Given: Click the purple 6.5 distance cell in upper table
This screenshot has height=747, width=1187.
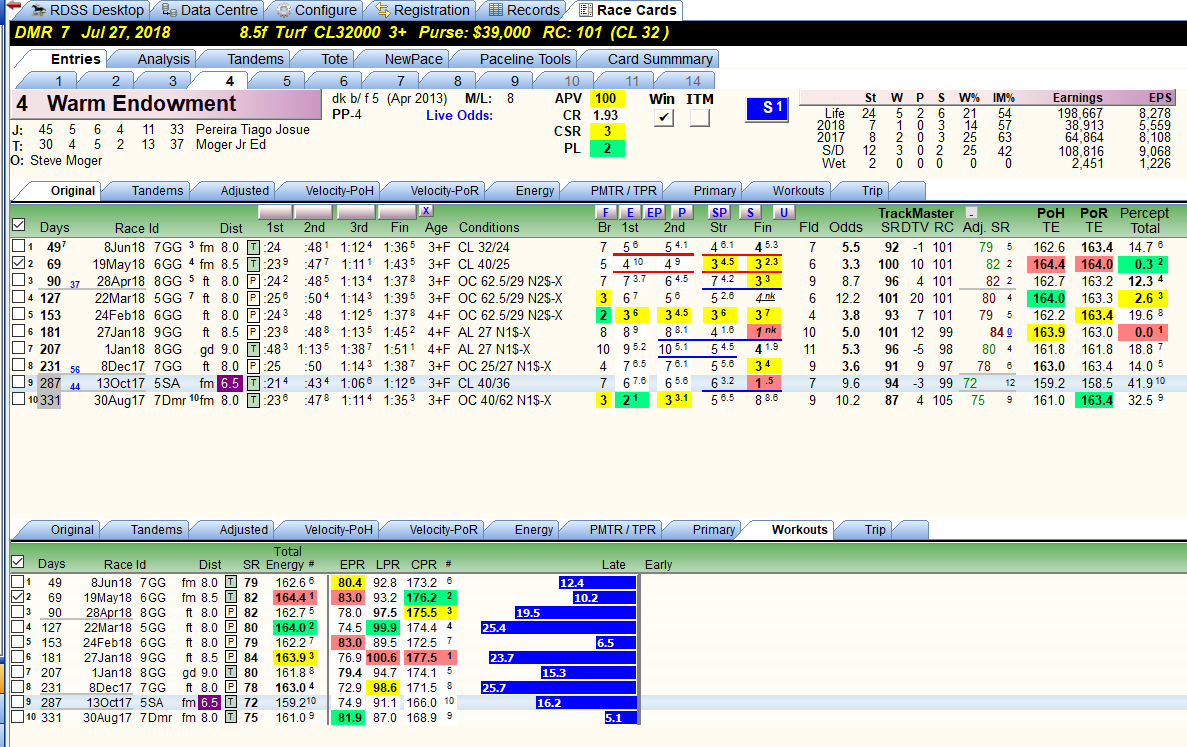Looking at the screenshot, I should 229,383.
